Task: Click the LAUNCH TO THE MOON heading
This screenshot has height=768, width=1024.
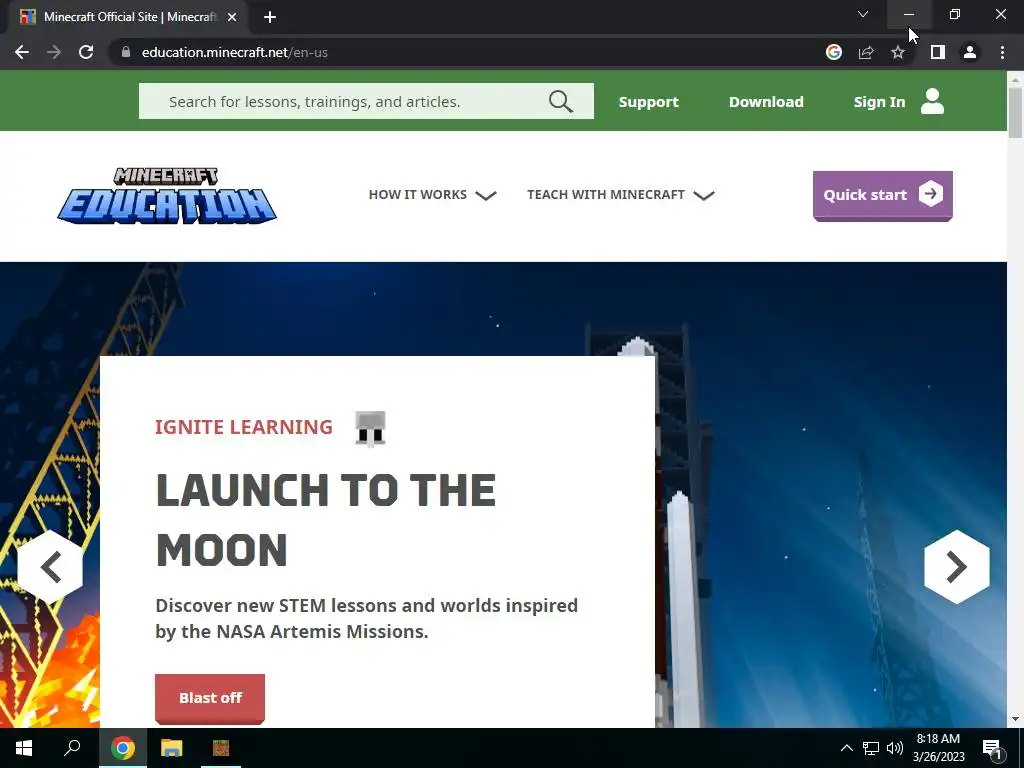Action: [x=326, y=519]
